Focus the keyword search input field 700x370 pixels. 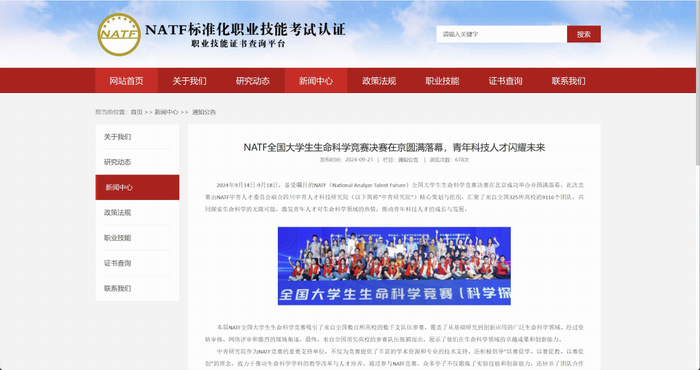pos(501,34)
